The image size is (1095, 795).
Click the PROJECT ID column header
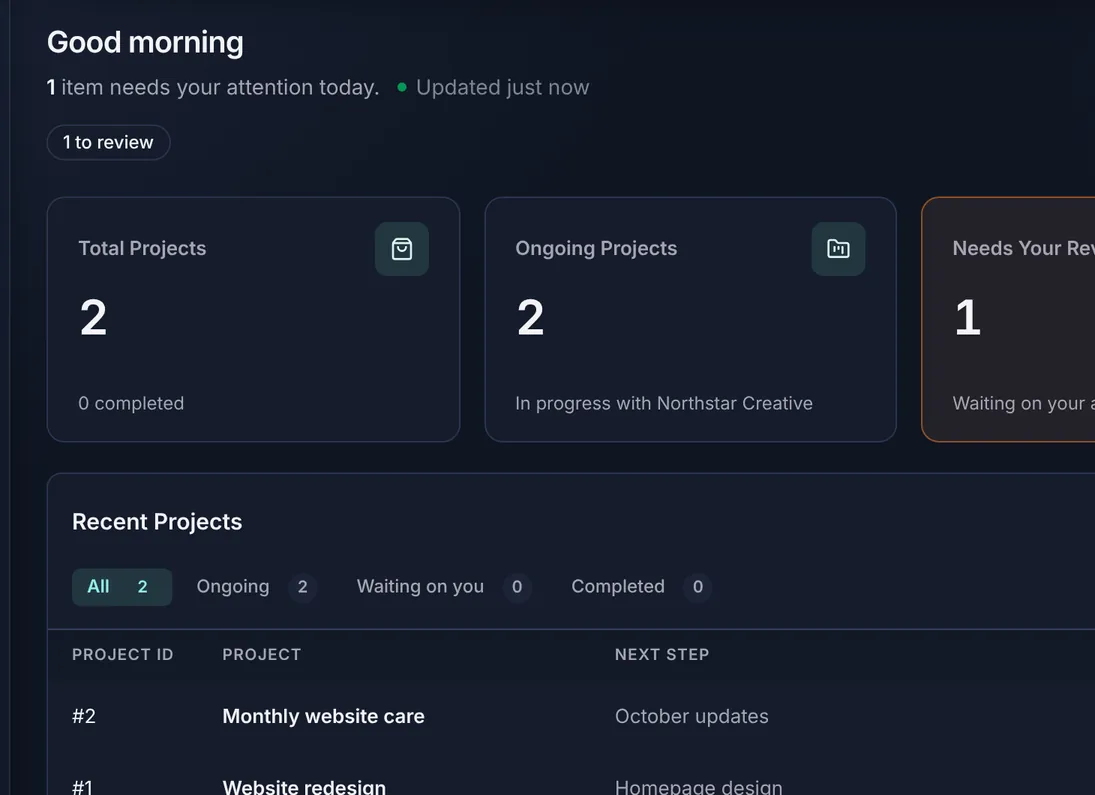click(122, 655)
